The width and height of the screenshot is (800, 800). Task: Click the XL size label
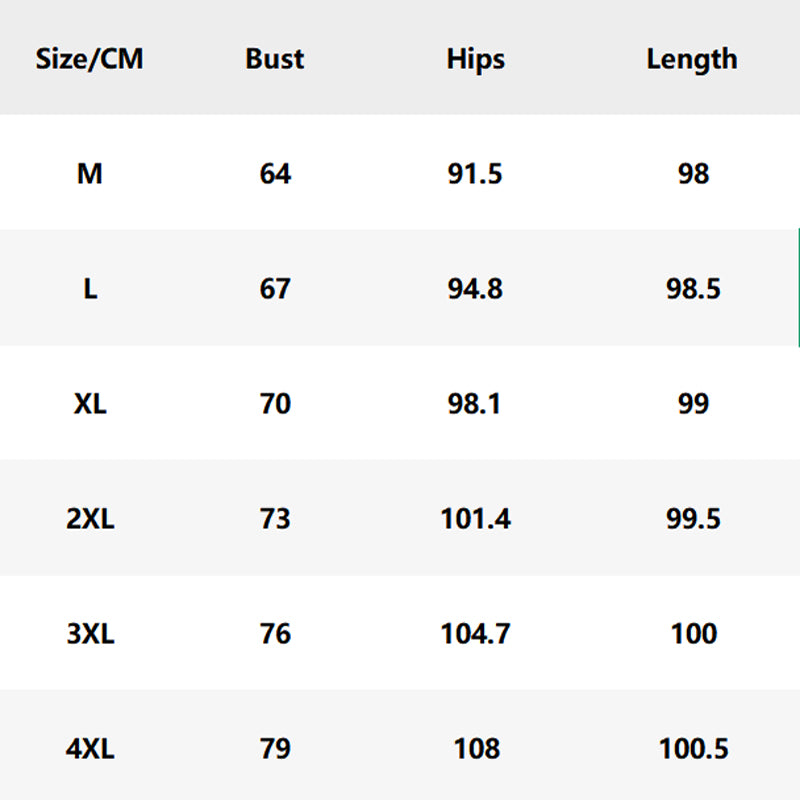point(90,404)
